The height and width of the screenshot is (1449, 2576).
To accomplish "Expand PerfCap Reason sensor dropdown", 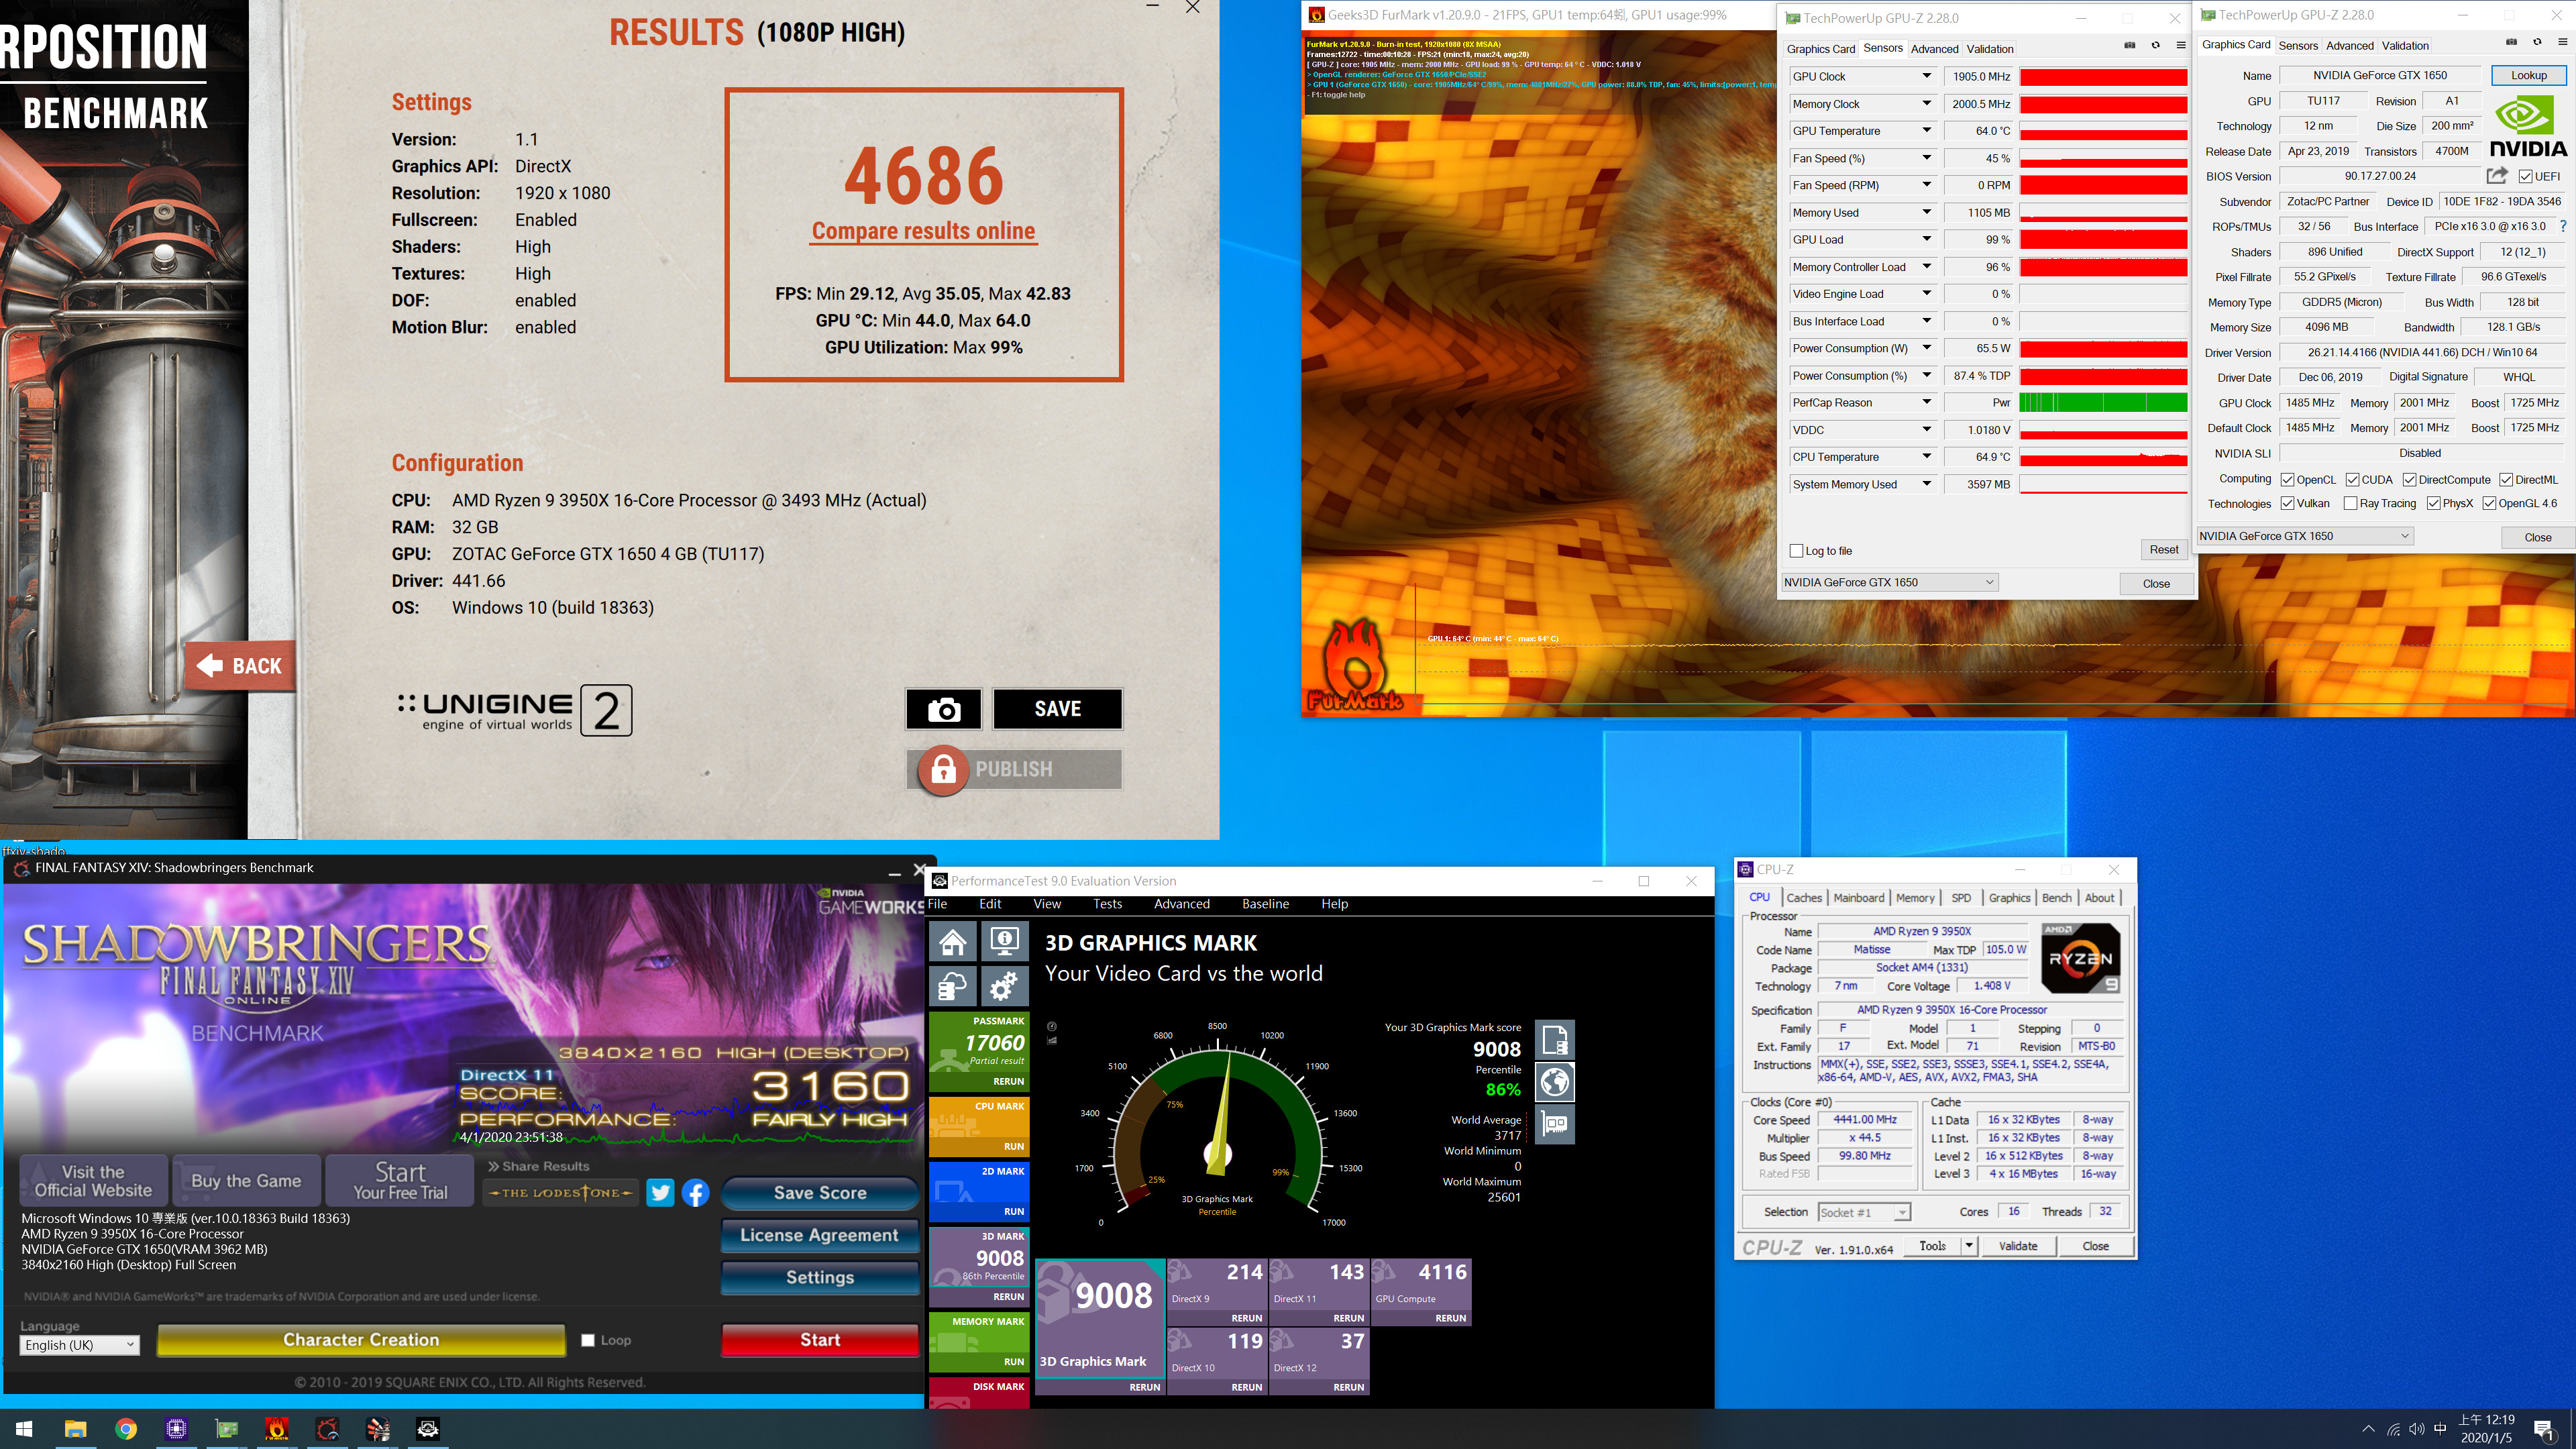I will coord(1926,403).
